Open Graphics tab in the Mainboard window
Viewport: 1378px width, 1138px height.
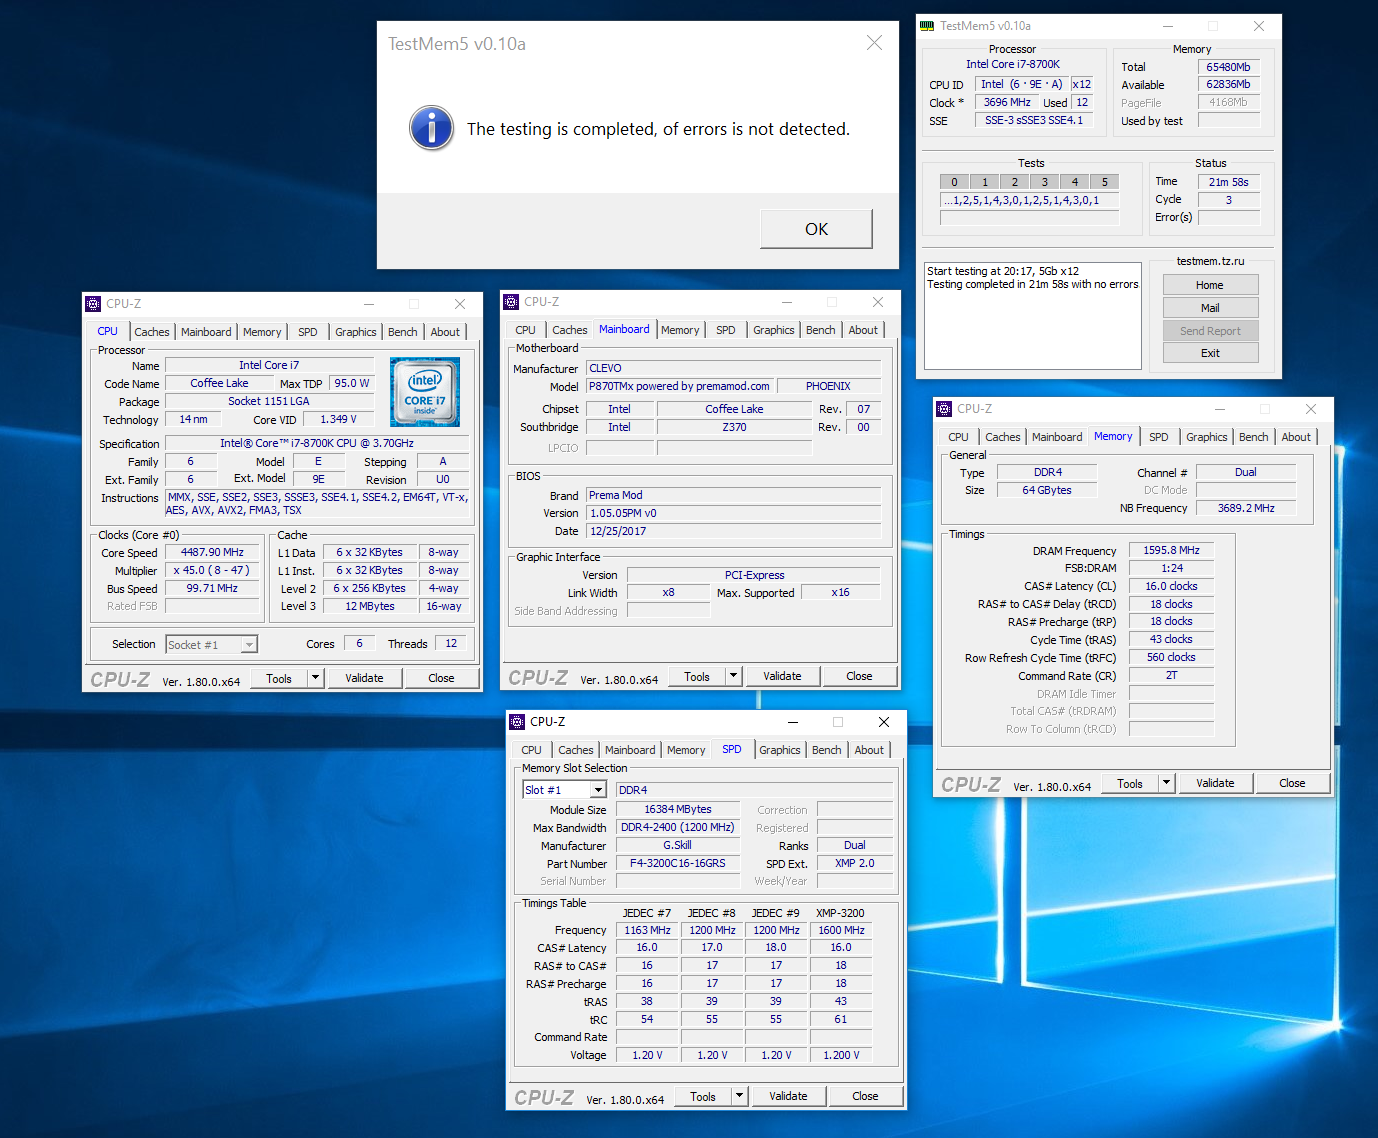coord(773,330)
